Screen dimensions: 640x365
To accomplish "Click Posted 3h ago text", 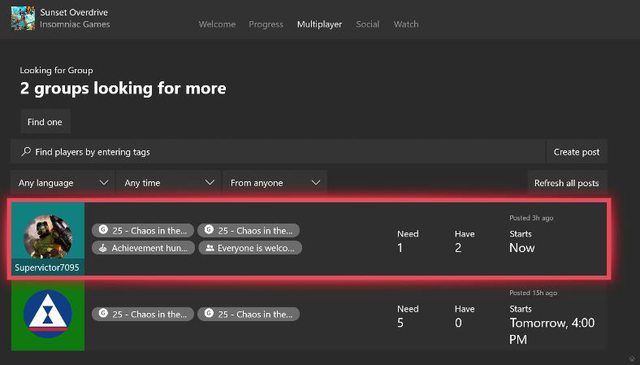I will pyautogui.click(x=531, y=218).
